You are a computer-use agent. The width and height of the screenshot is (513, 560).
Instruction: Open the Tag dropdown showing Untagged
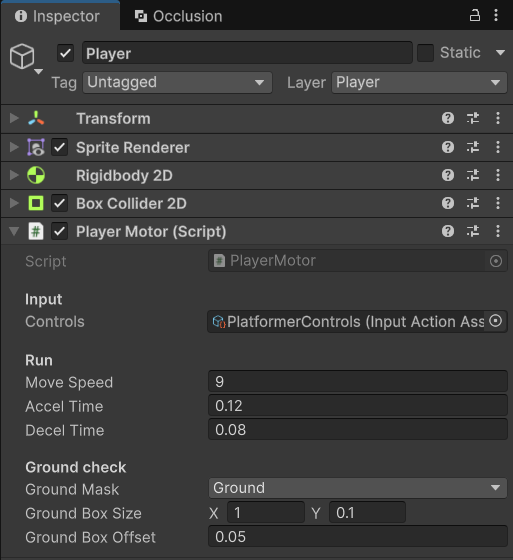(177, 82)
